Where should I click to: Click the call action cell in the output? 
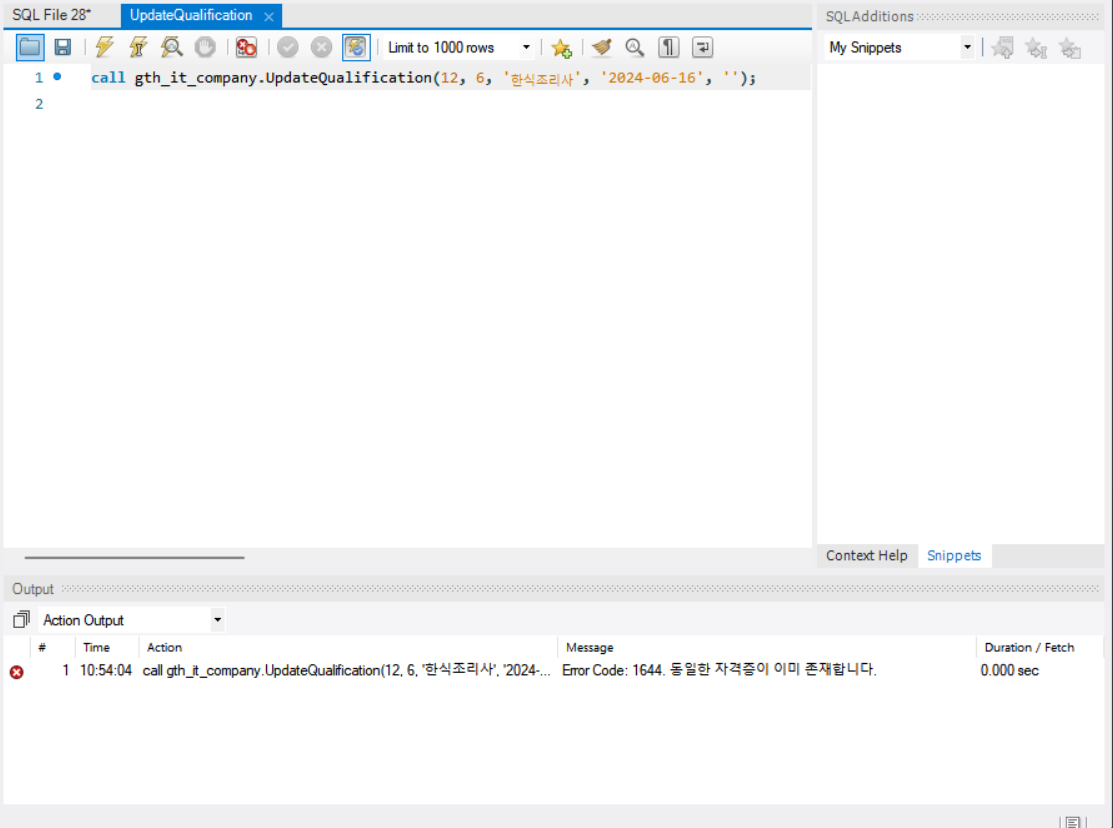(x=346, y=670)
